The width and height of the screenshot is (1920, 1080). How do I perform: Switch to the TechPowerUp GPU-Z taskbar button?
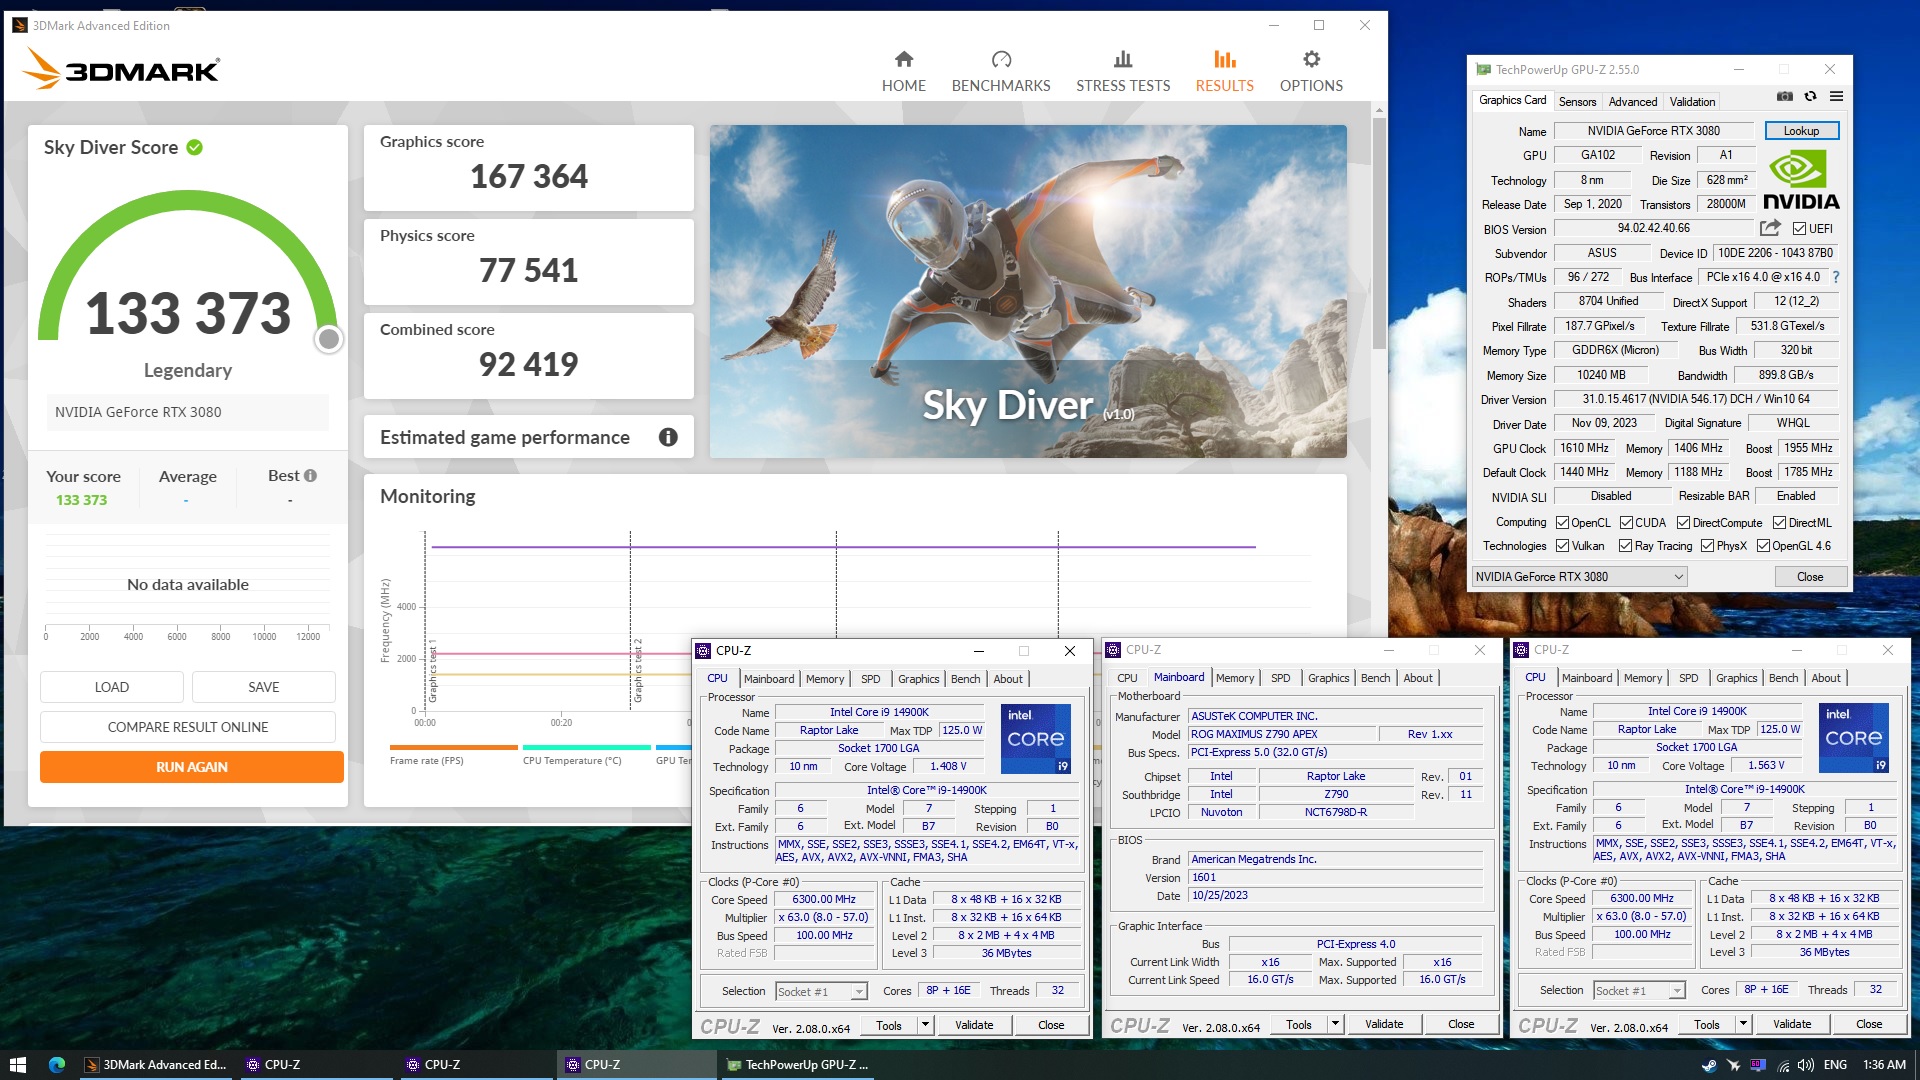pos(798,1065)
